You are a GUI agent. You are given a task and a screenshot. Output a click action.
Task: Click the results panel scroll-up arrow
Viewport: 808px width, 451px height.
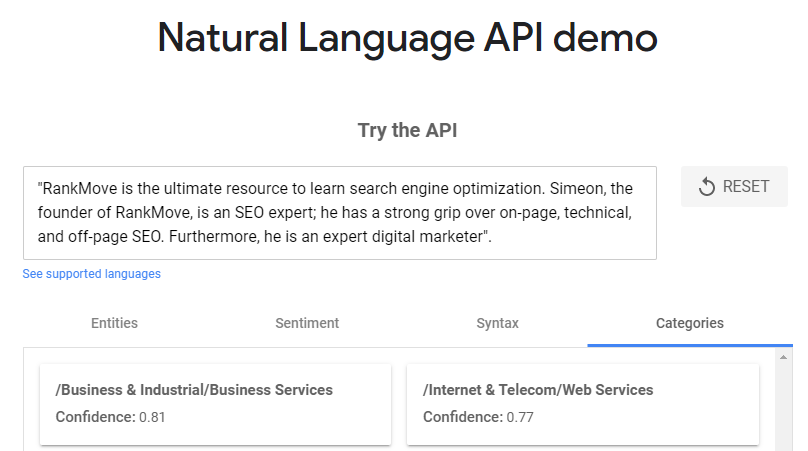coord(783,357)
